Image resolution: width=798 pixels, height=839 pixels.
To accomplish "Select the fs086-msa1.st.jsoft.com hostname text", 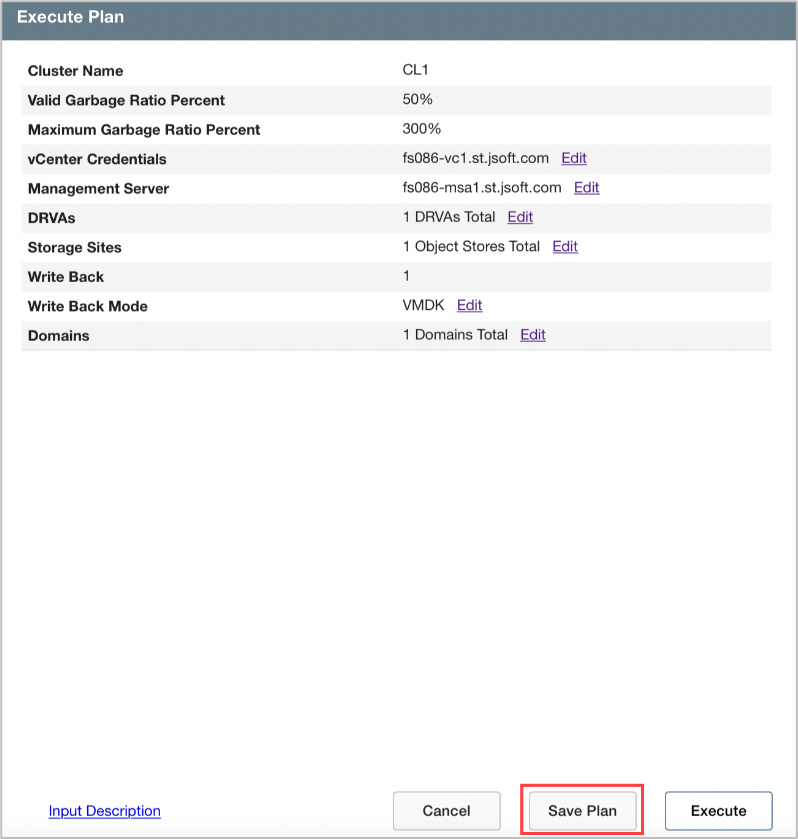I will [x=481, y=187].
